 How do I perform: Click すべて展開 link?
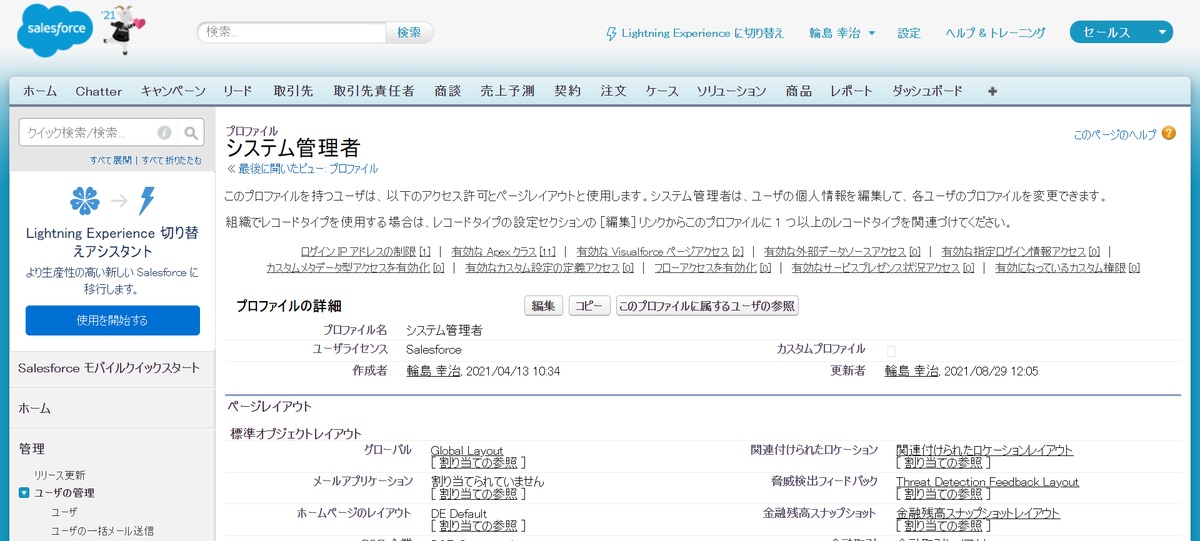(110, 160)
